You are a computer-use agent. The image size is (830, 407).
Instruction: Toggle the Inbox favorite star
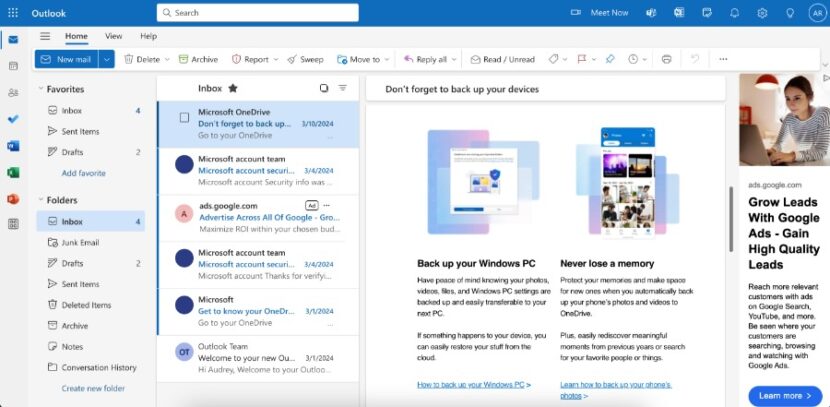[233, 88]
